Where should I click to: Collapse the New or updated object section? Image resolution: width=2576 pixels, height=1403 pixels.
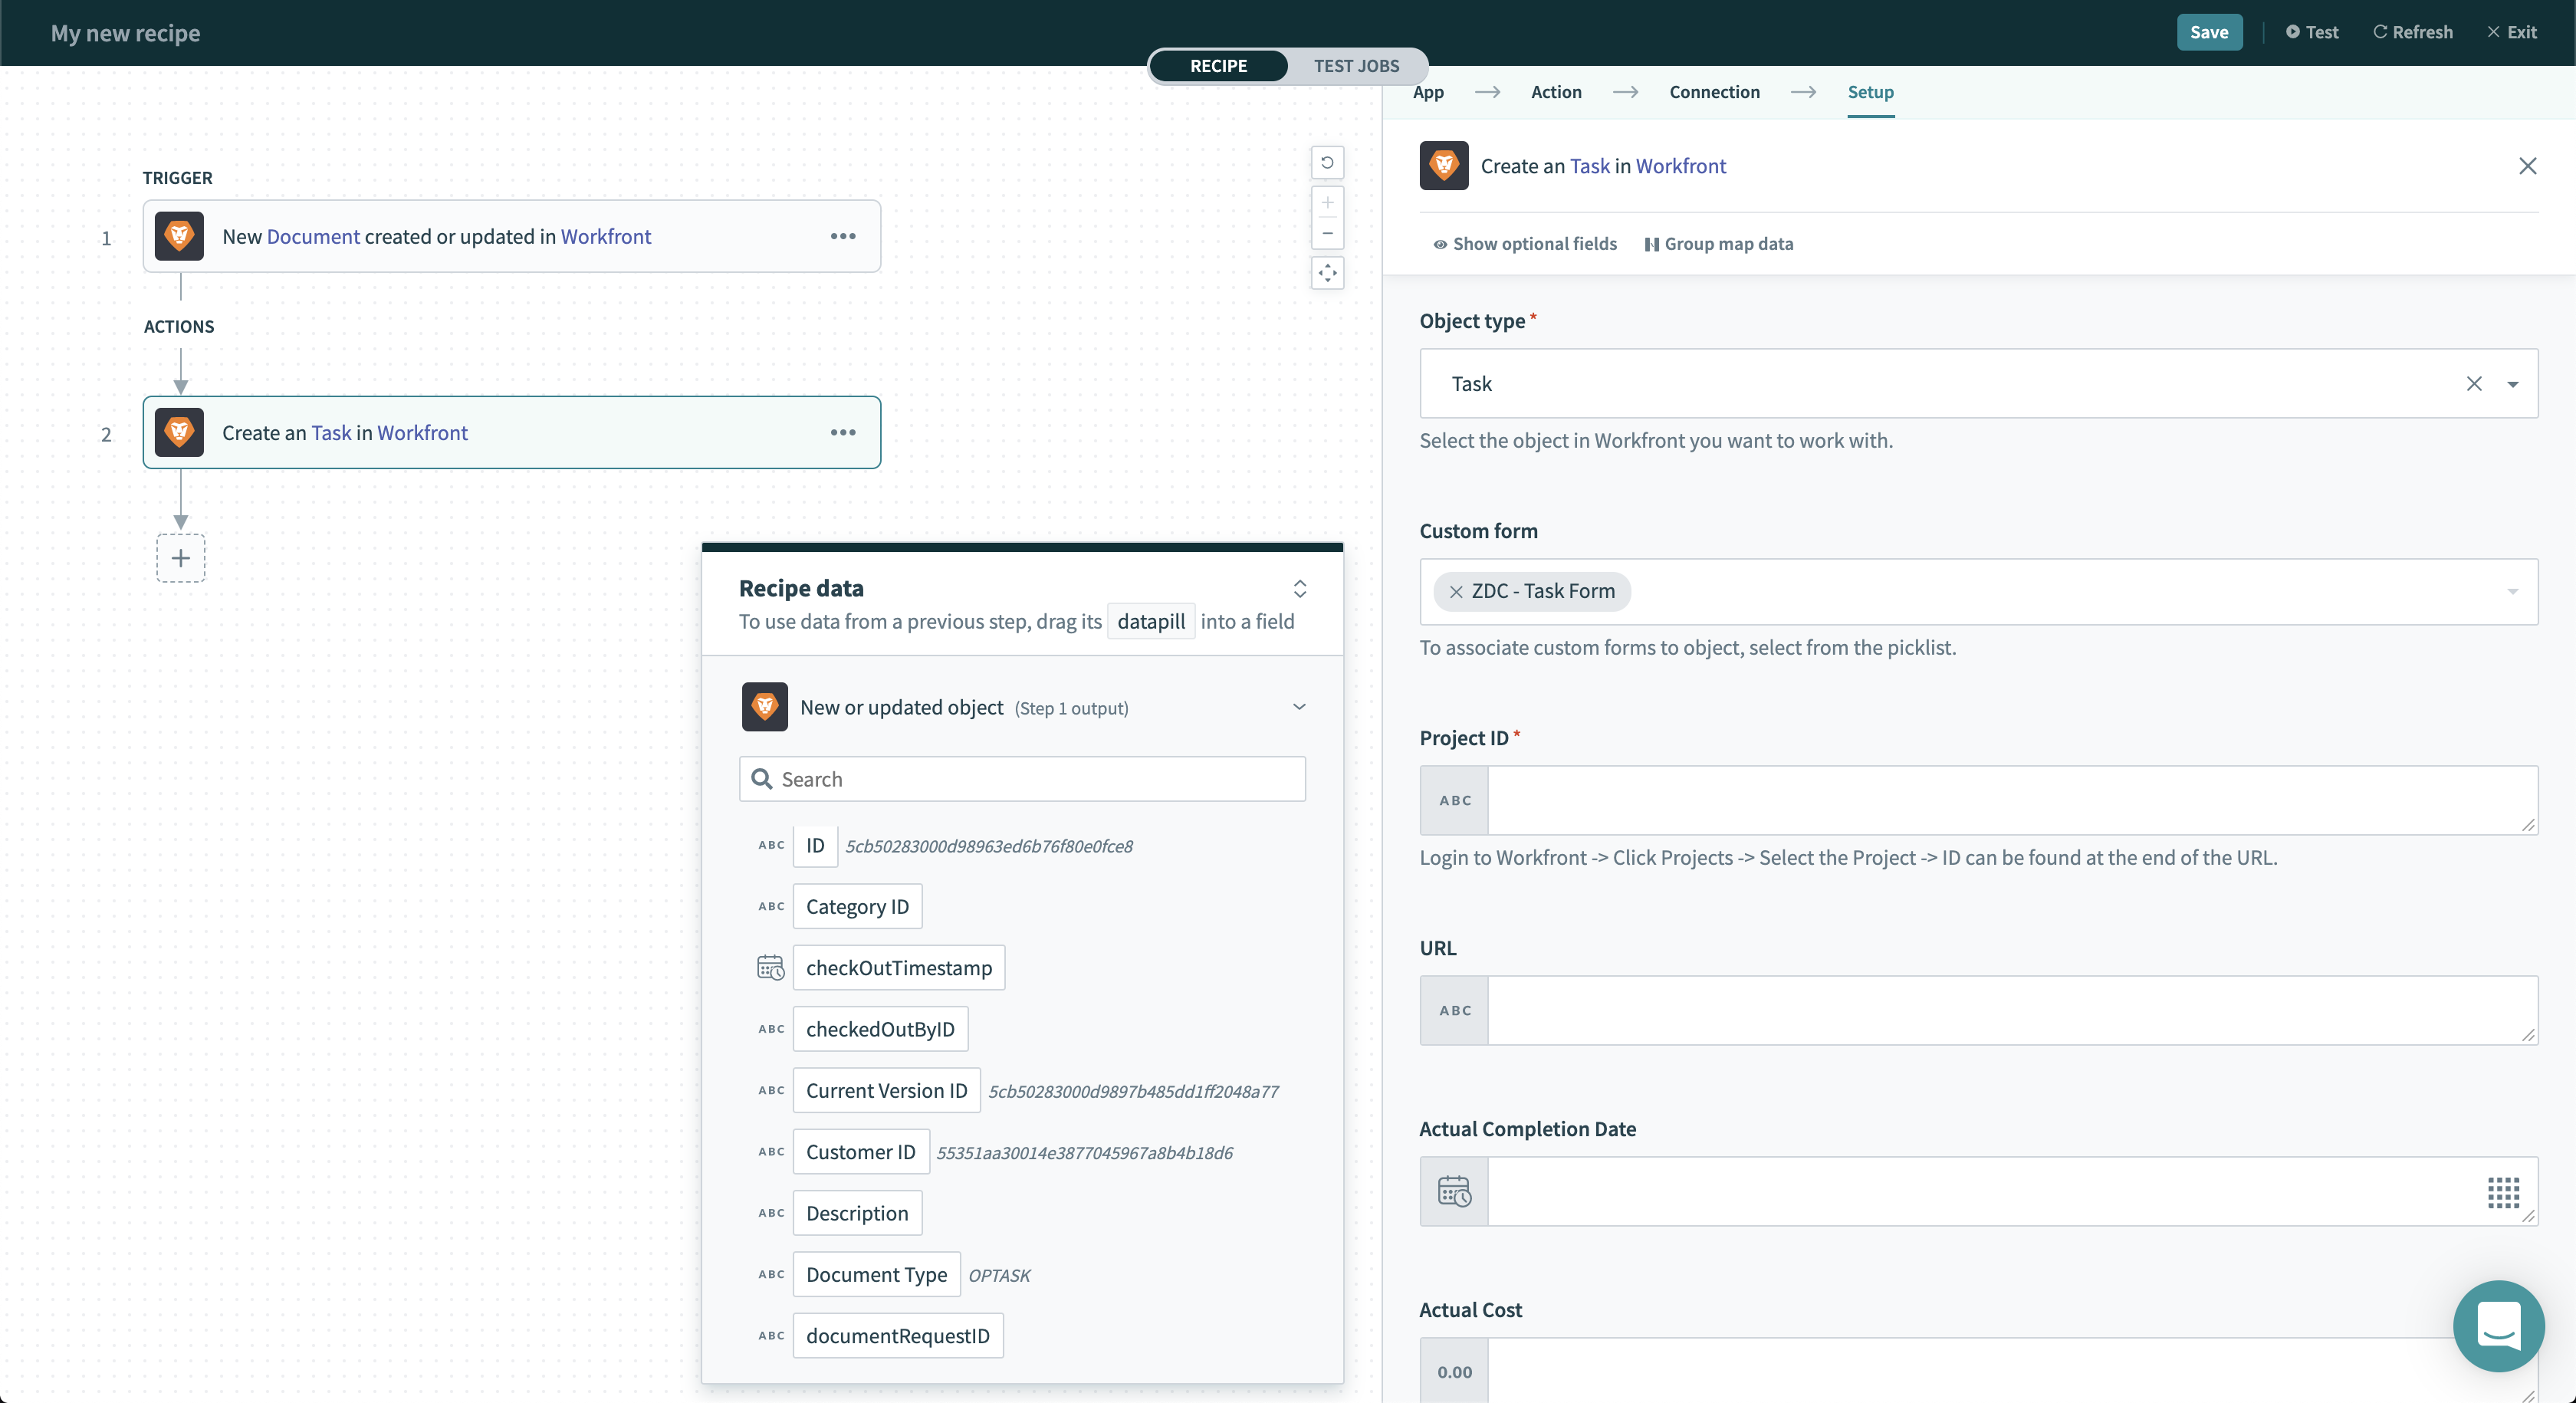coord(1299,707)
